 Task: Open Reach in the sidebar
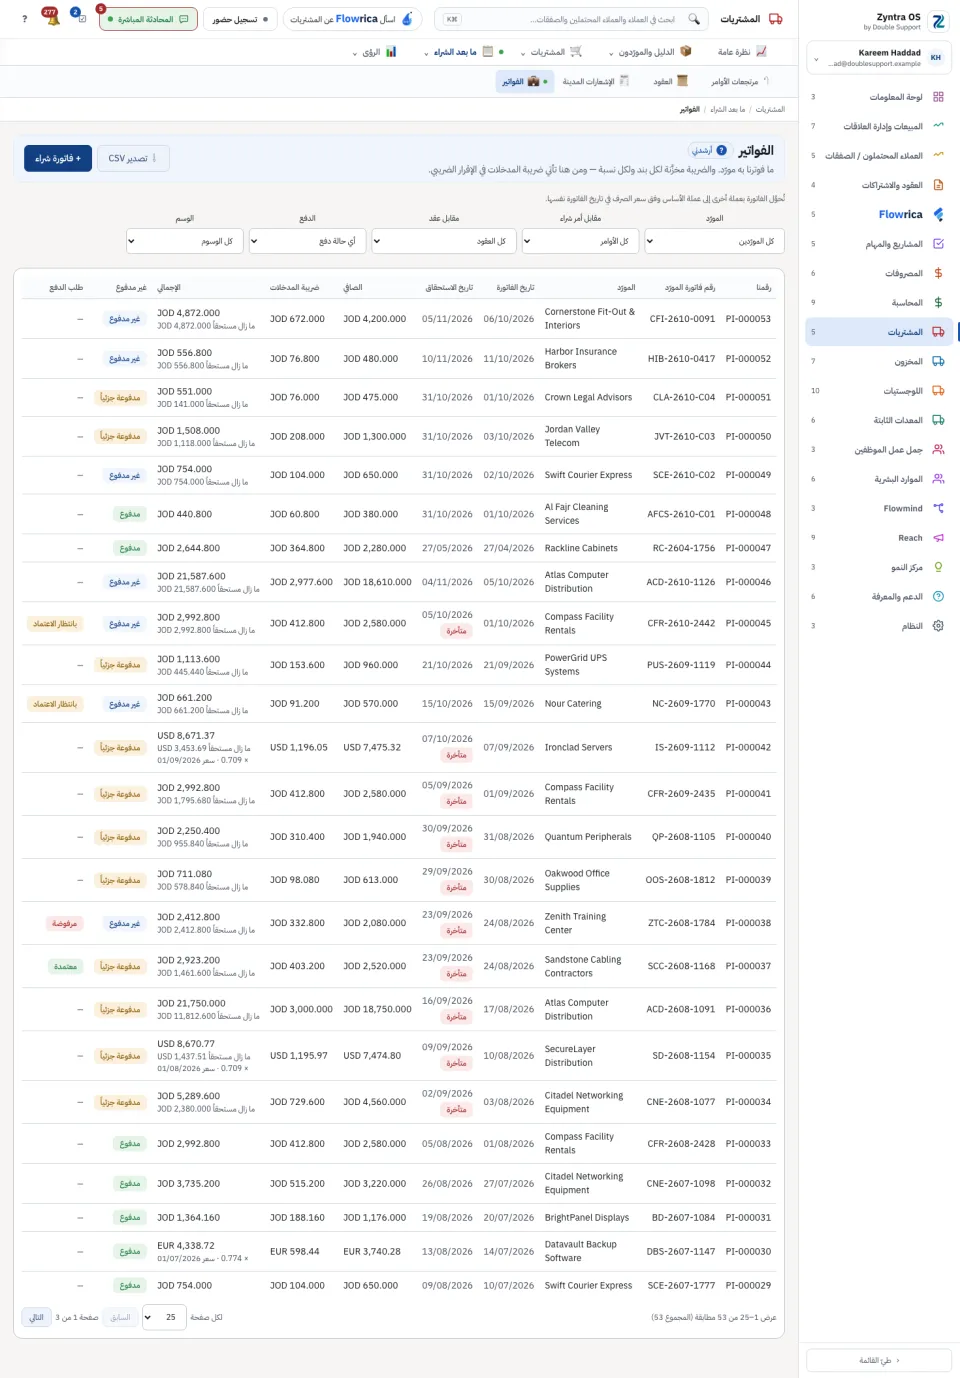click(x=879, y=538)
